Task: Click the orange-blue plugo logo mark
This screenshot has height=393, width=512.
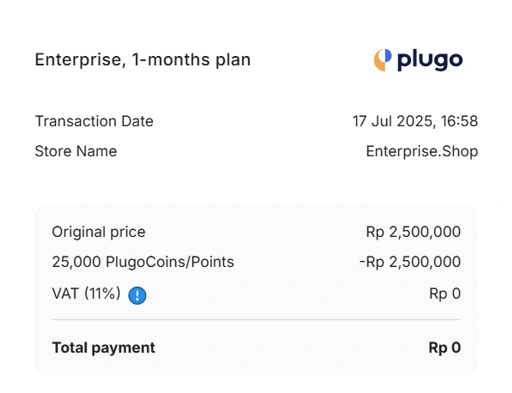Action: pos(382,60)
